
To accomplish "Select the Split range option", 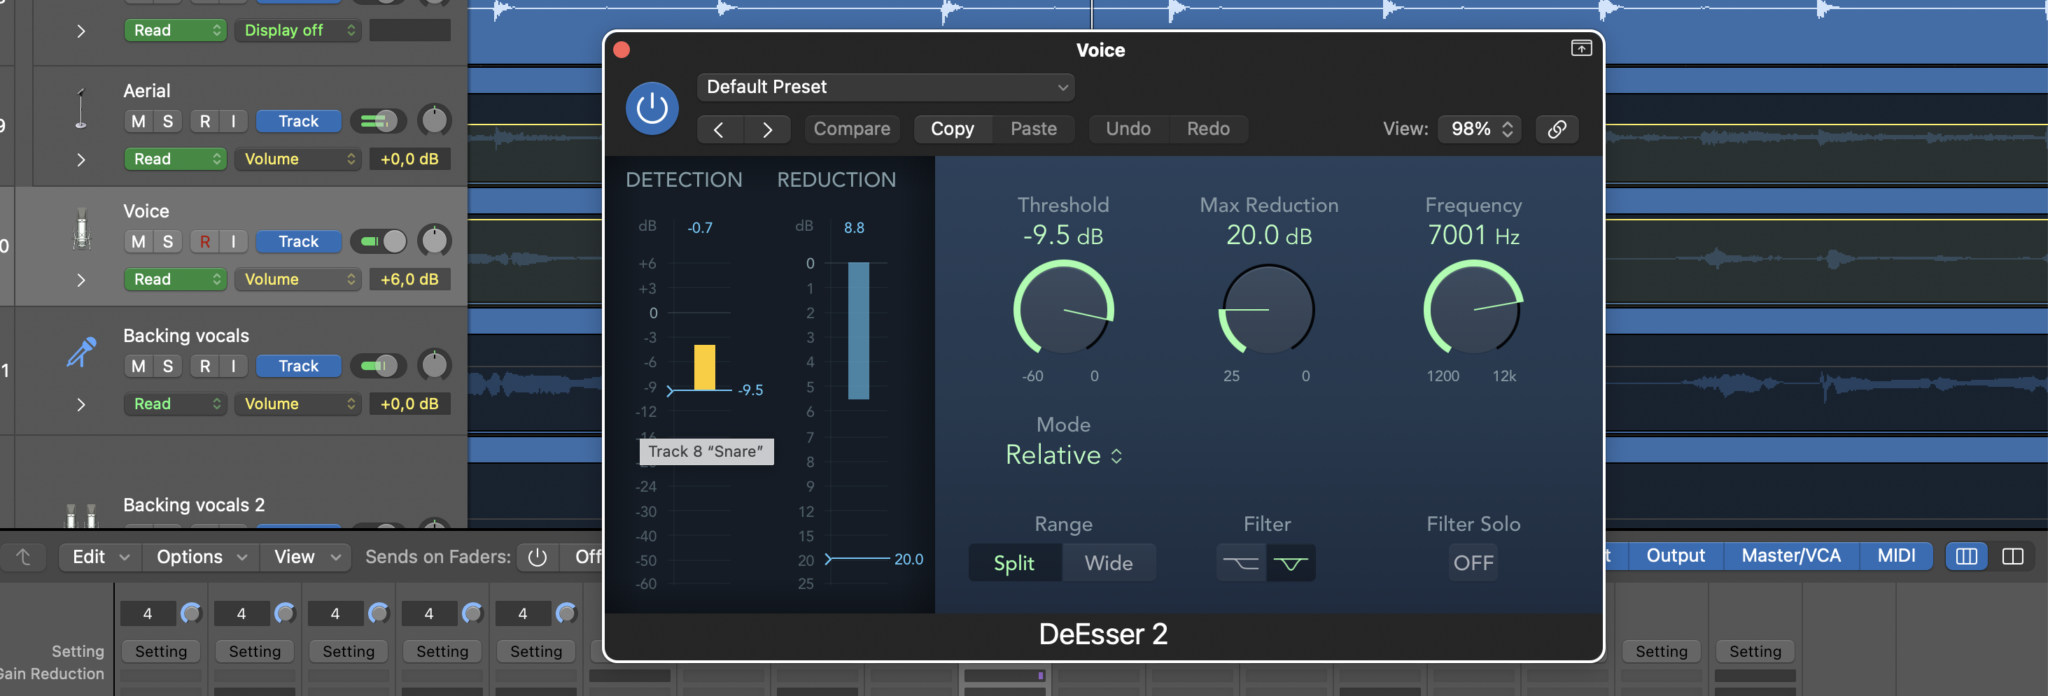I will [1015, 563].
